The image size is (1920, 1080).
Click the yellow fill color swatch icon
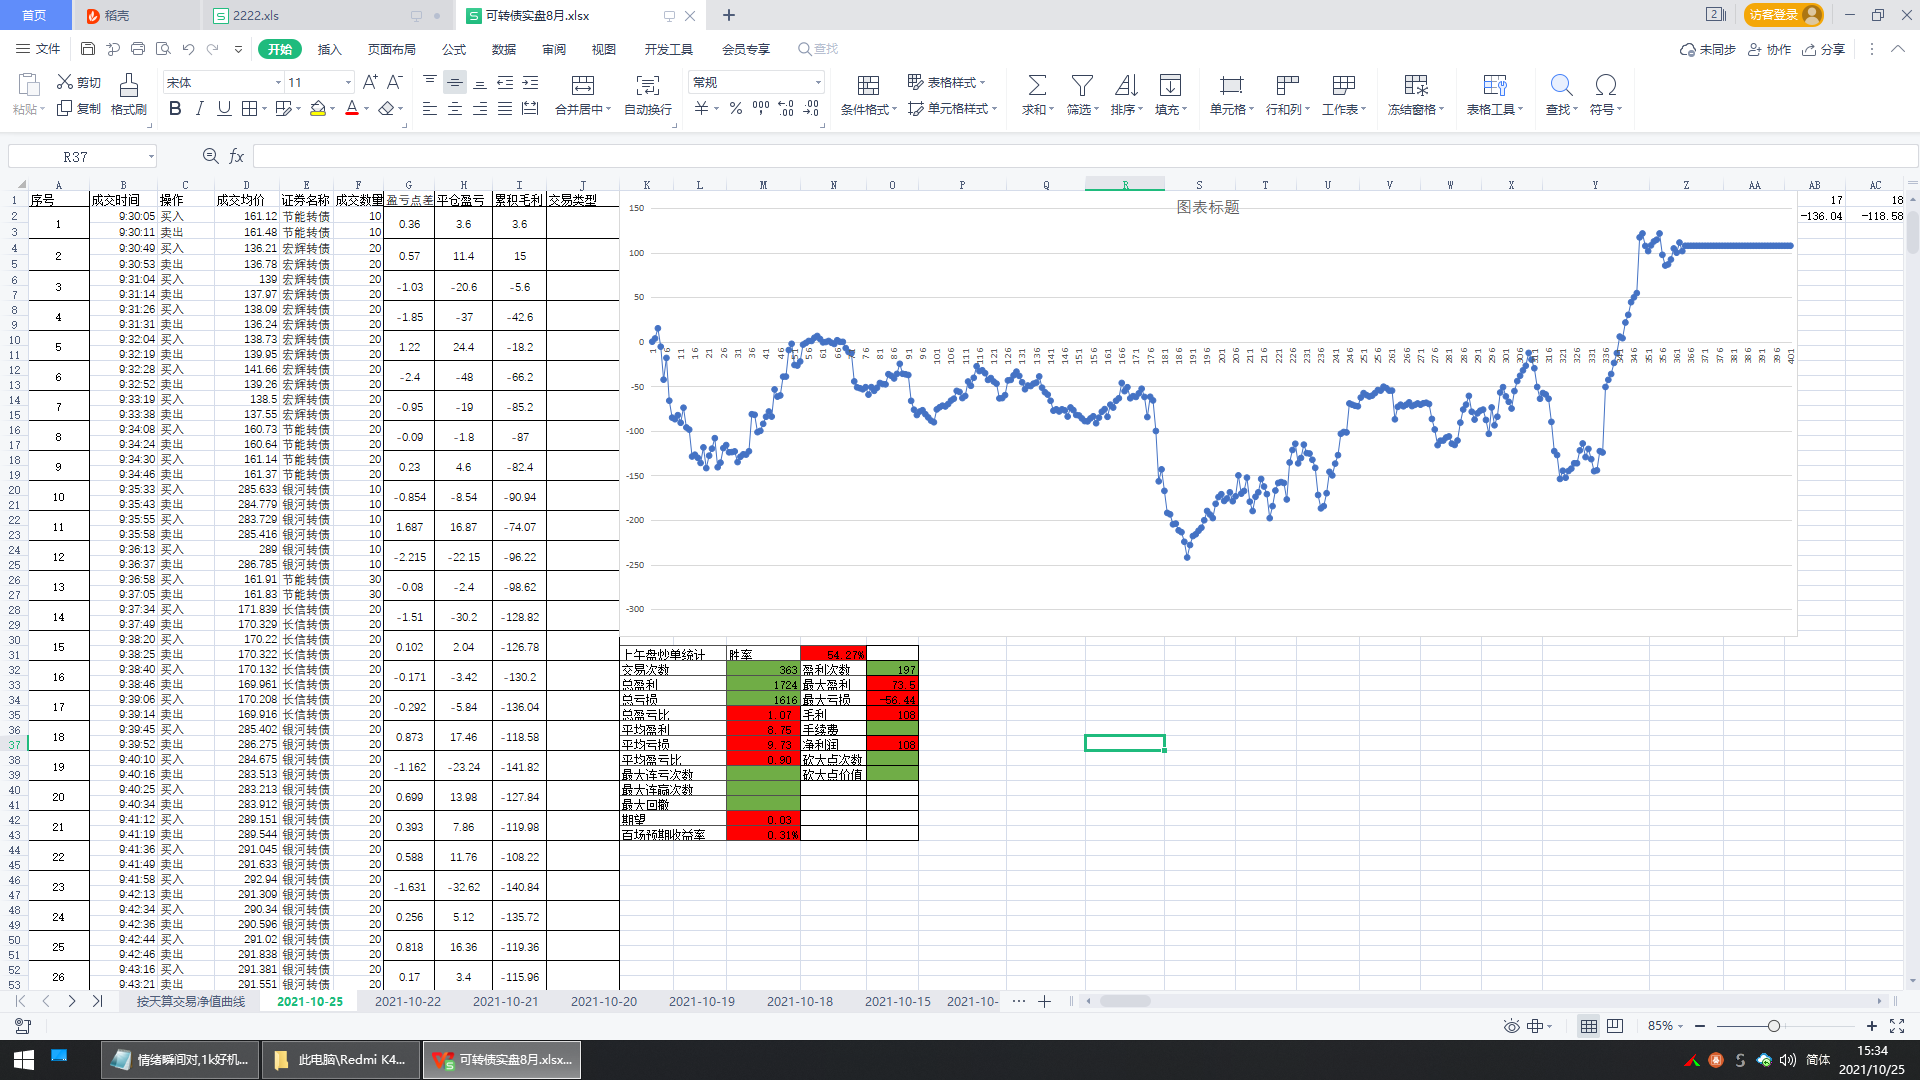[318, 108]
